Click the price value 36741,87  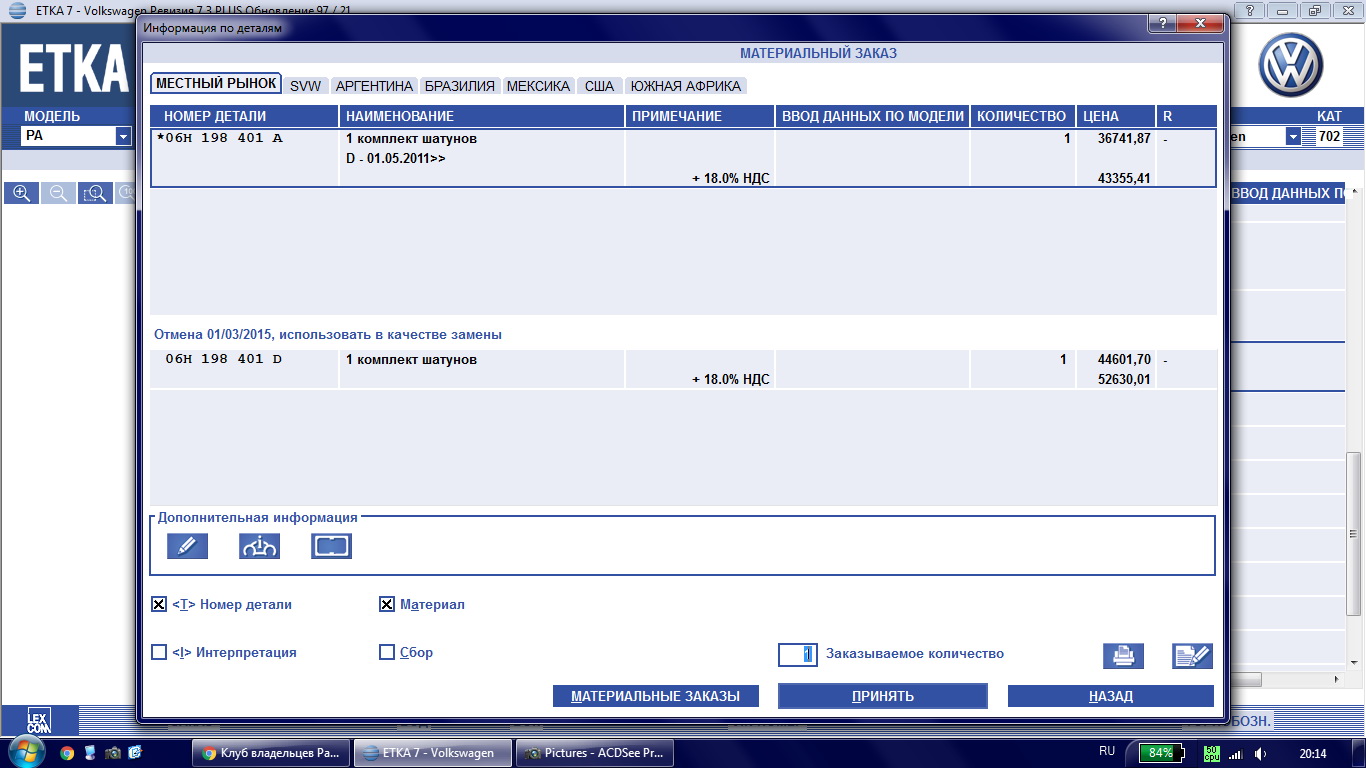coord(1124,138)
